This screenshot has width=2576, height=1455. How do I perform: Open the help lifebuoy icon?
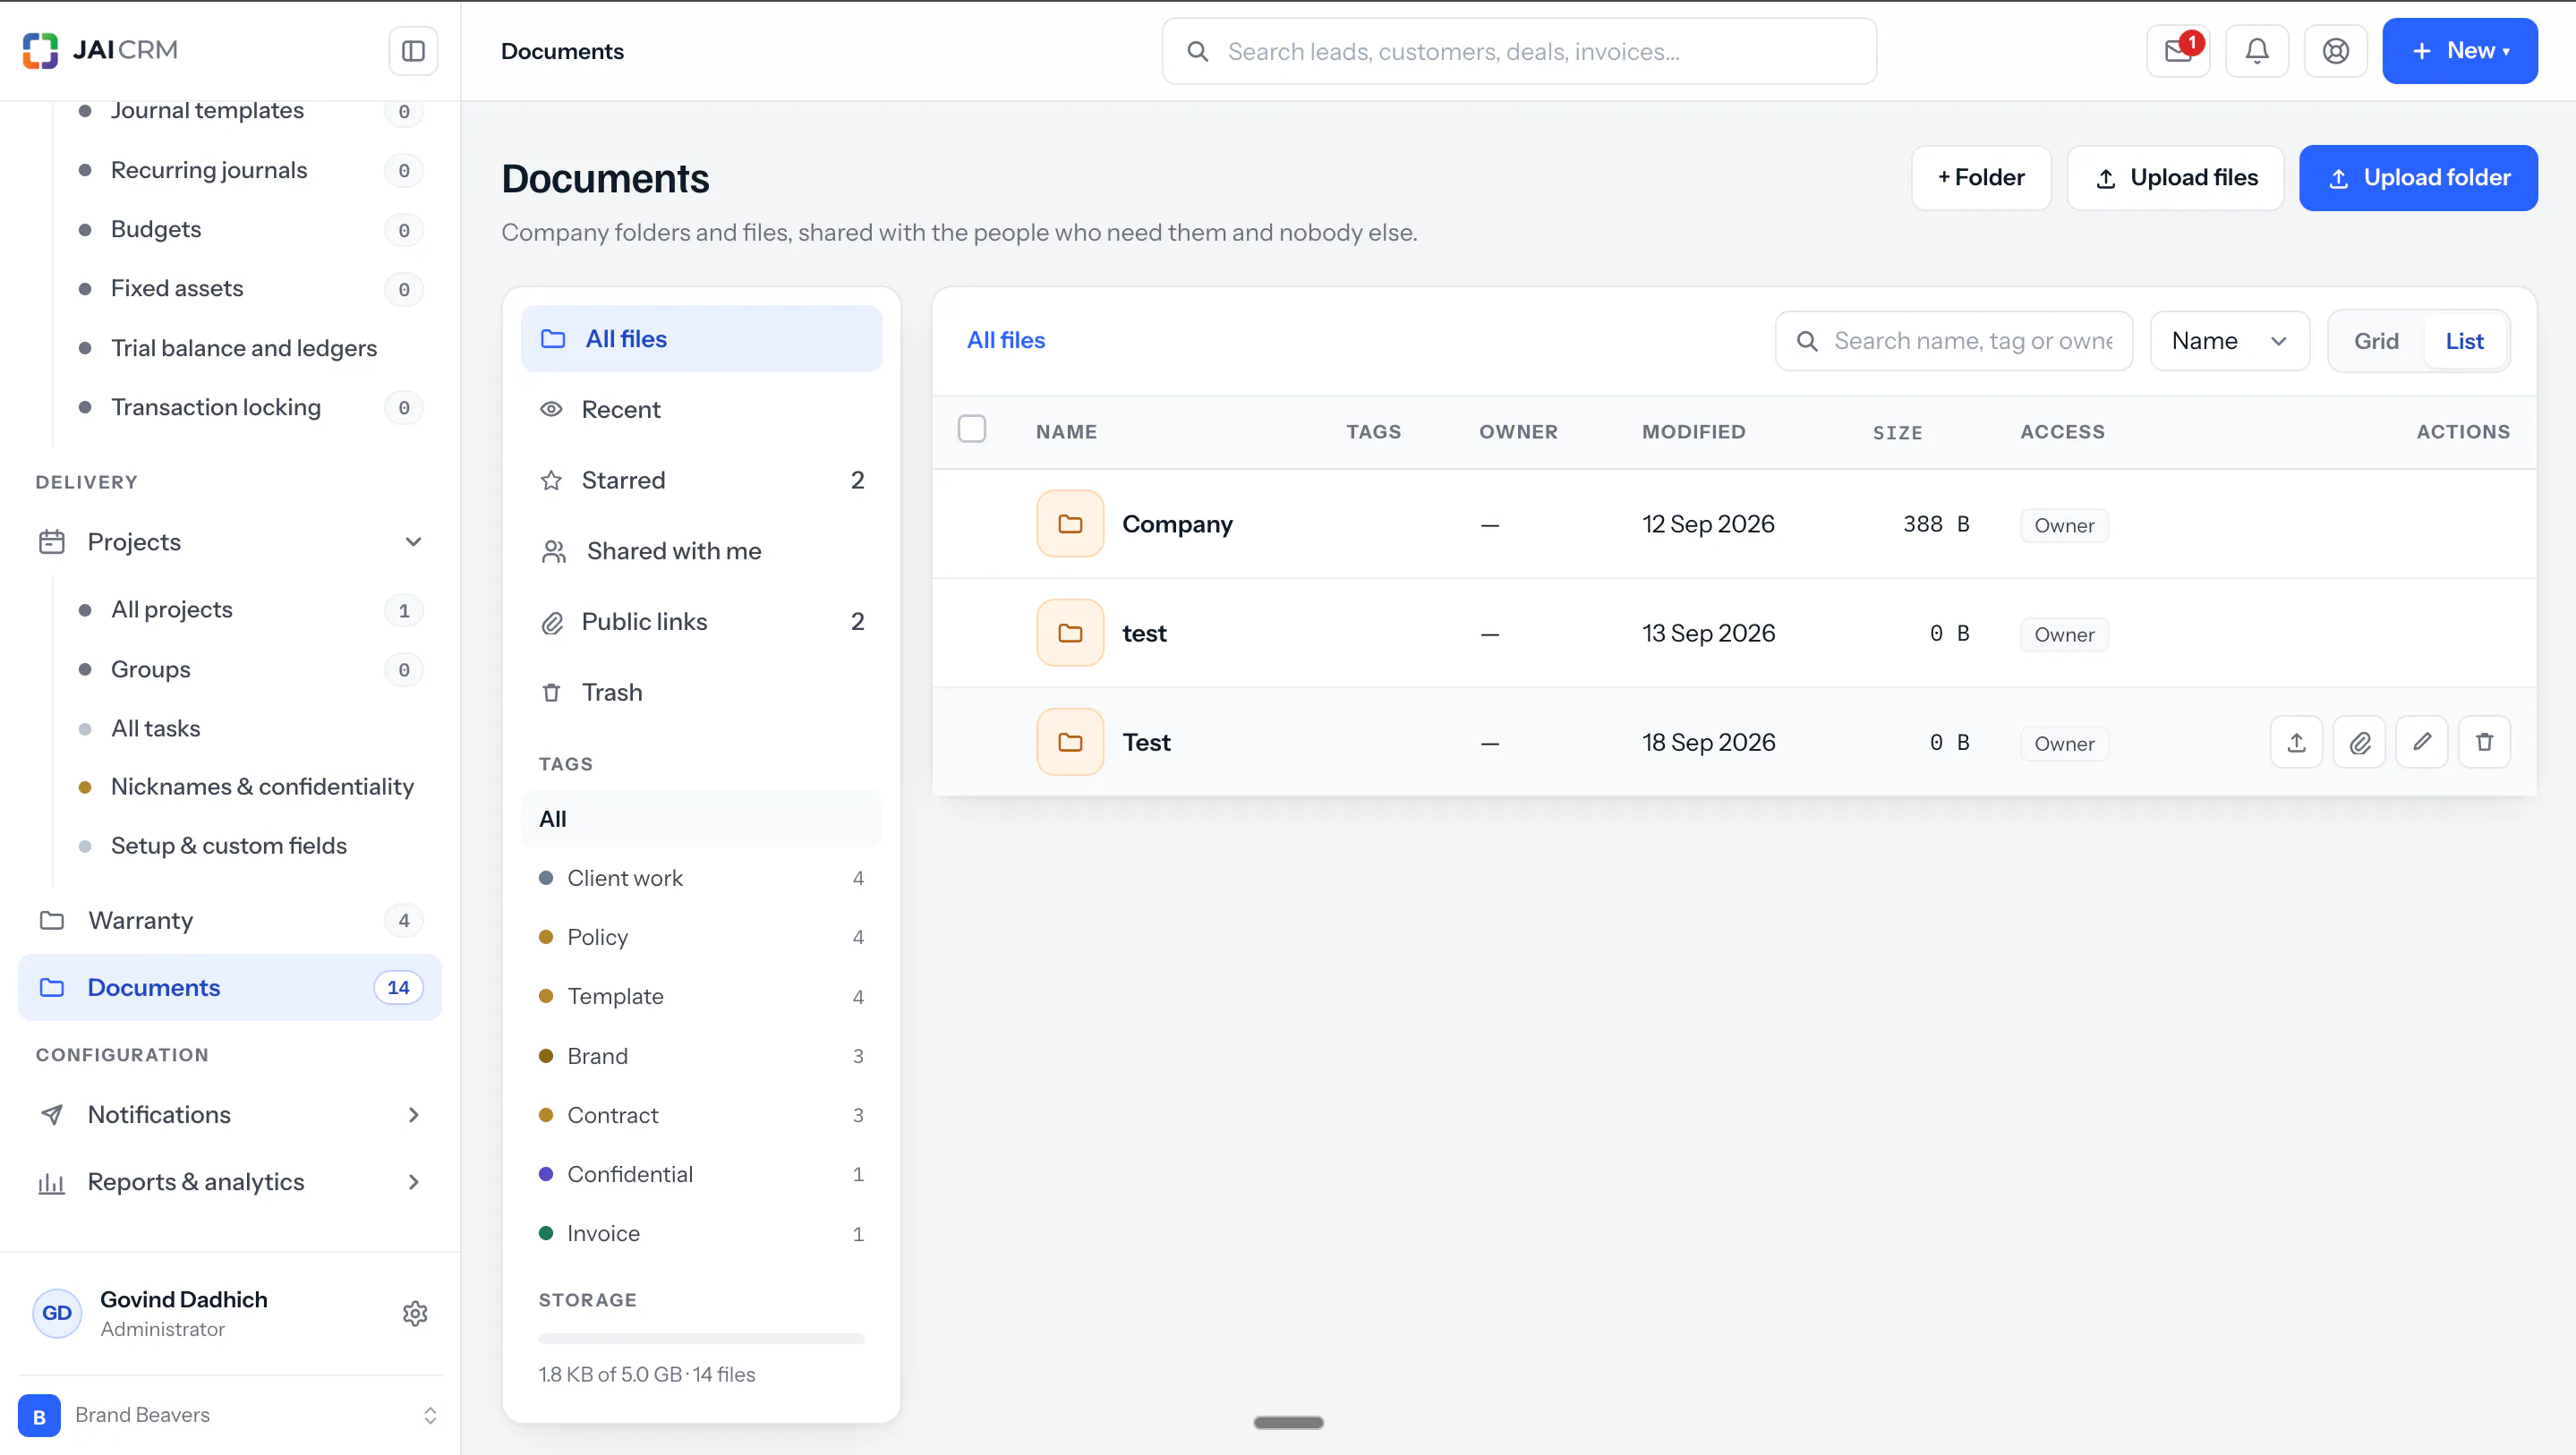2336,51
